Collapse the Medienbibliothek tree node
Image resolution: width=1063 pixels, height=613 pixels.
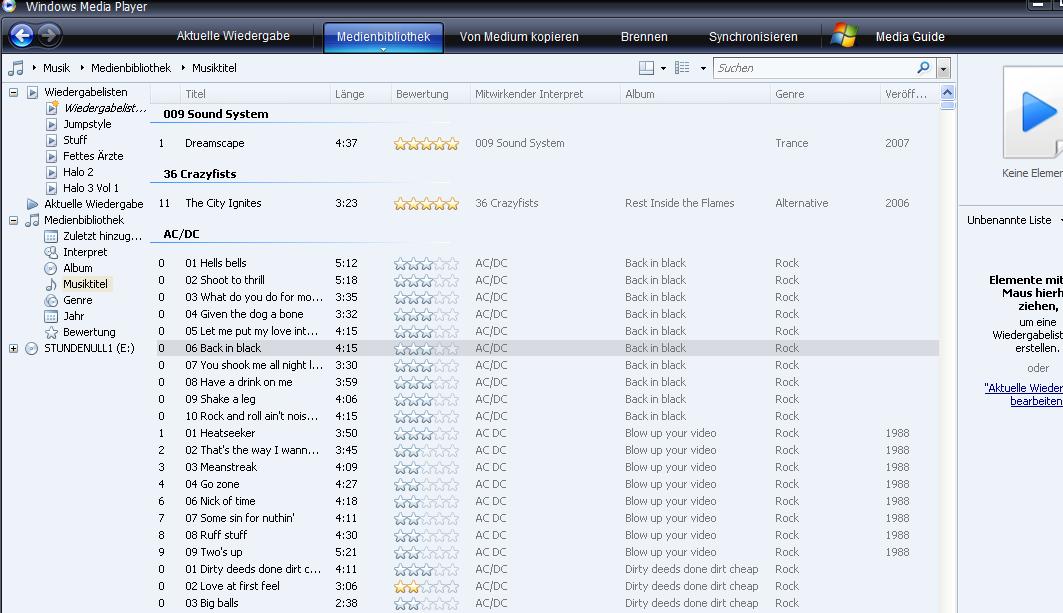pos(13,220)
